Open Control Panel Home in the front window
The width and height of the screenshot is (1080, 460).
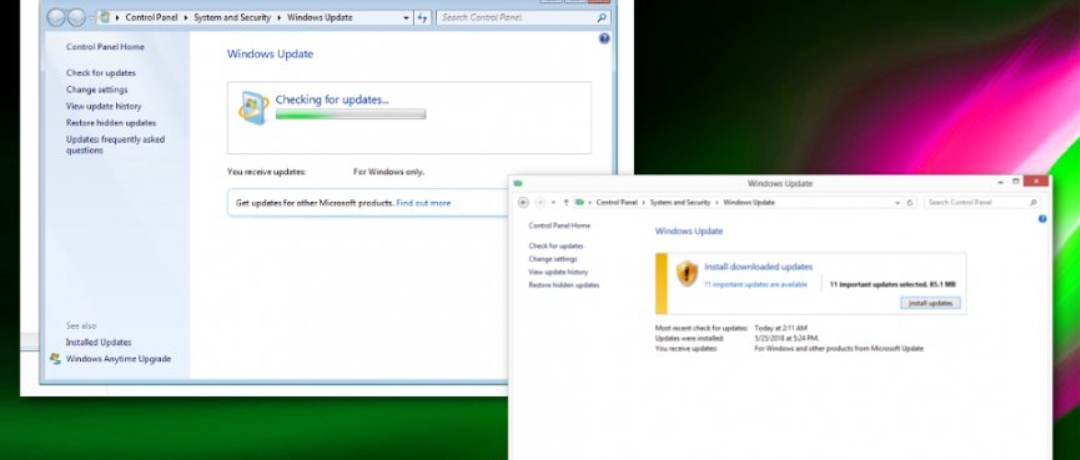559,226
